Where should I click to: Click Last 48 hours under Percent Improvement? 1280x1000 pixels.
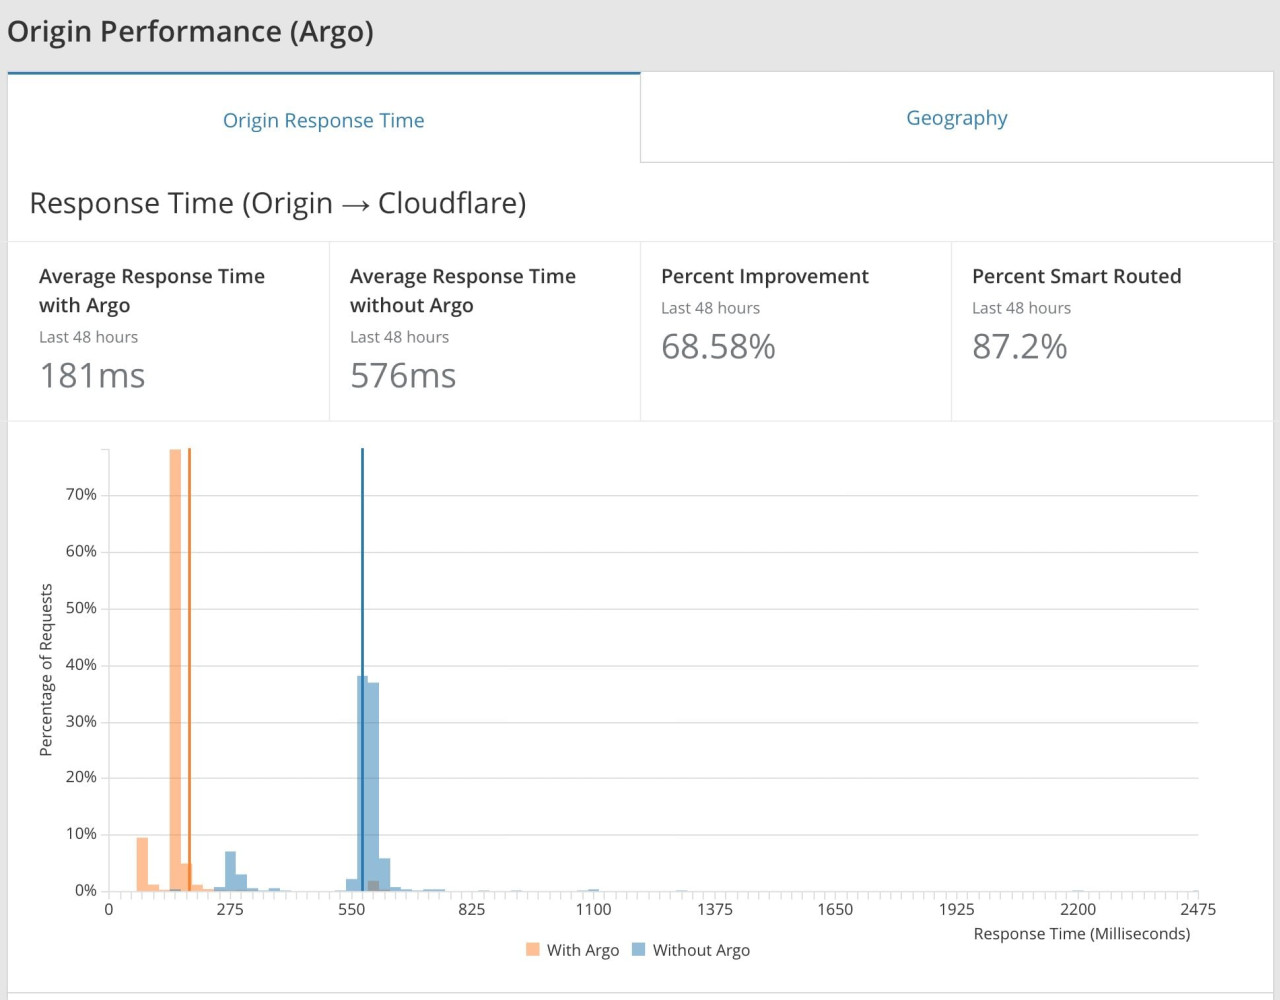[710, 308]
